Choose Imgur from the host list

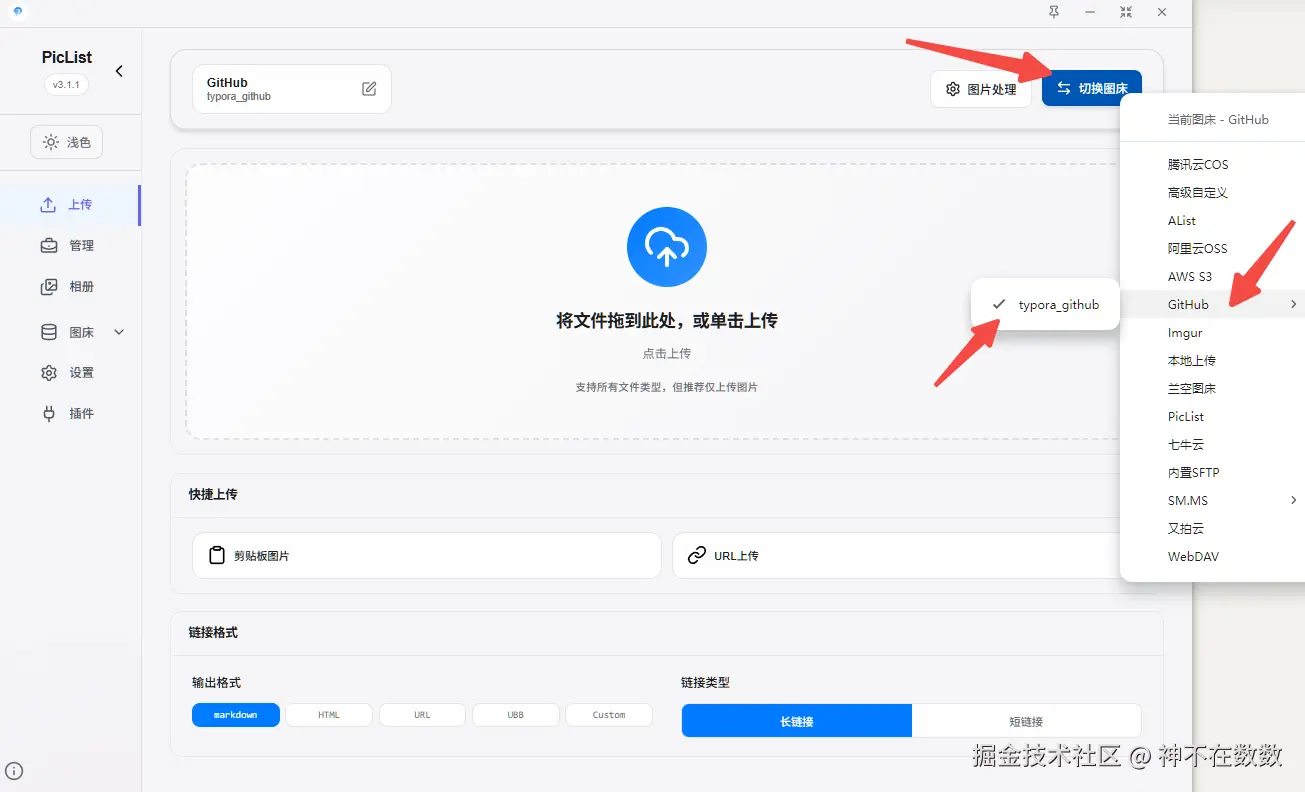click(x=1212, y=333)
